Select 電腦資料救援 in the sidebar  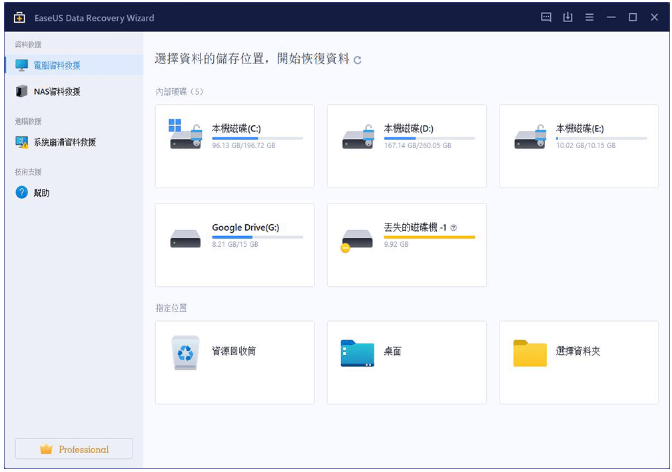(56, 65)
